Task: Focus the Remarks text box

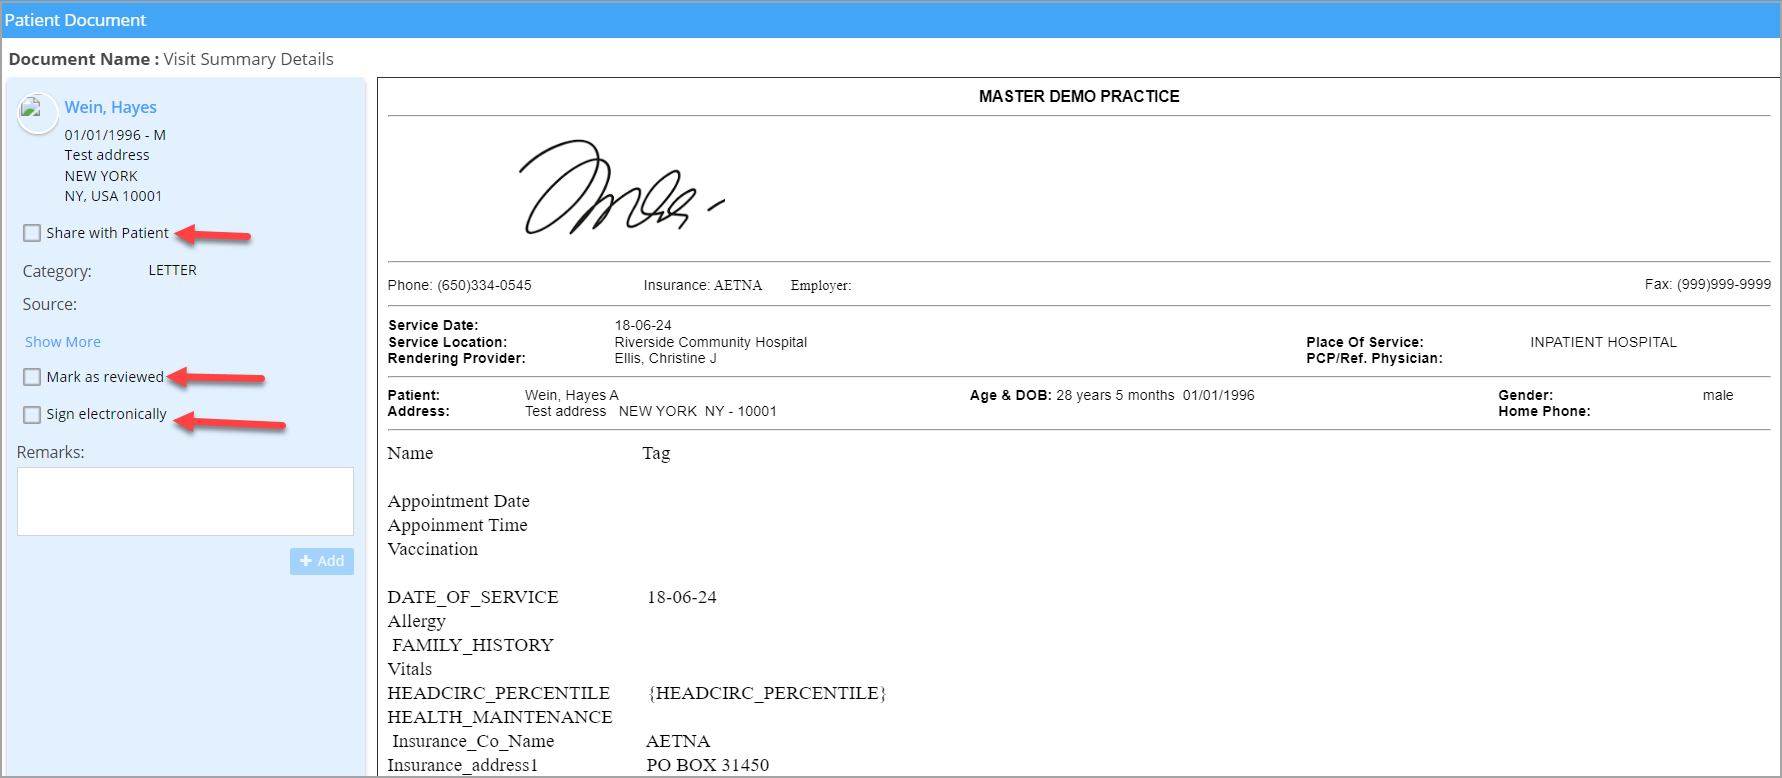Action: point(185,501)
